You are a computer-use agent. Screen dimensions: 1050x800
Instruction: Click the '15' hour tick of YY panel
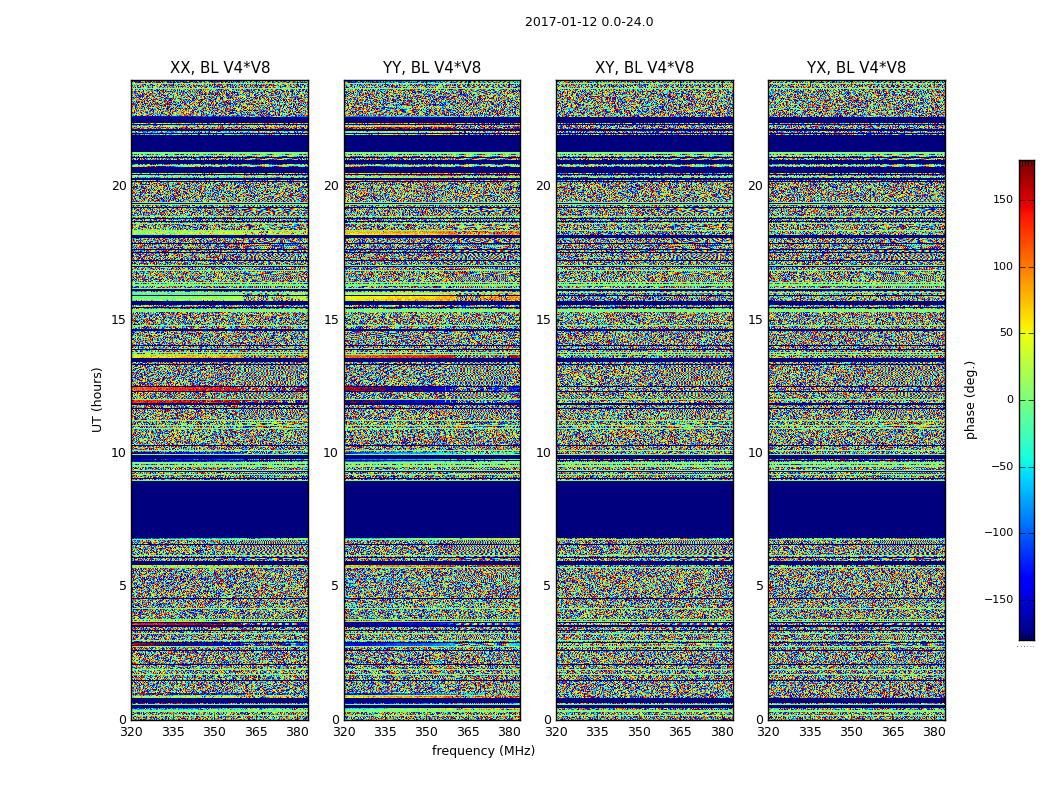[x=331, y=320]
